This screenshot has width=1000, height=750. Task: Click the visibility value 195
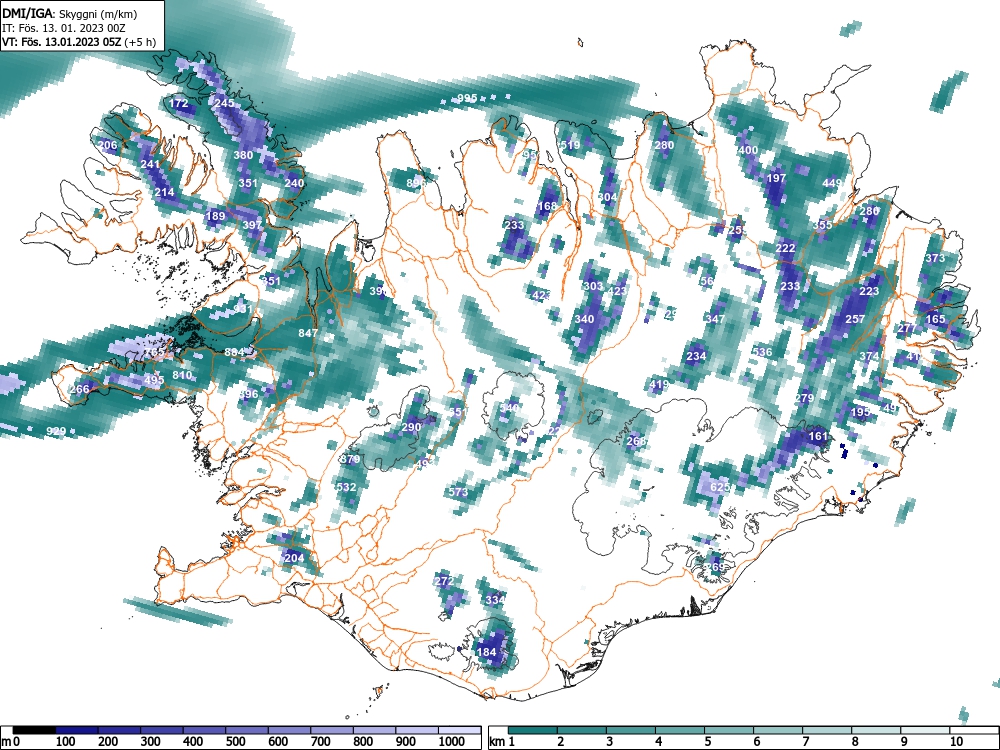(x=860, y=413)
